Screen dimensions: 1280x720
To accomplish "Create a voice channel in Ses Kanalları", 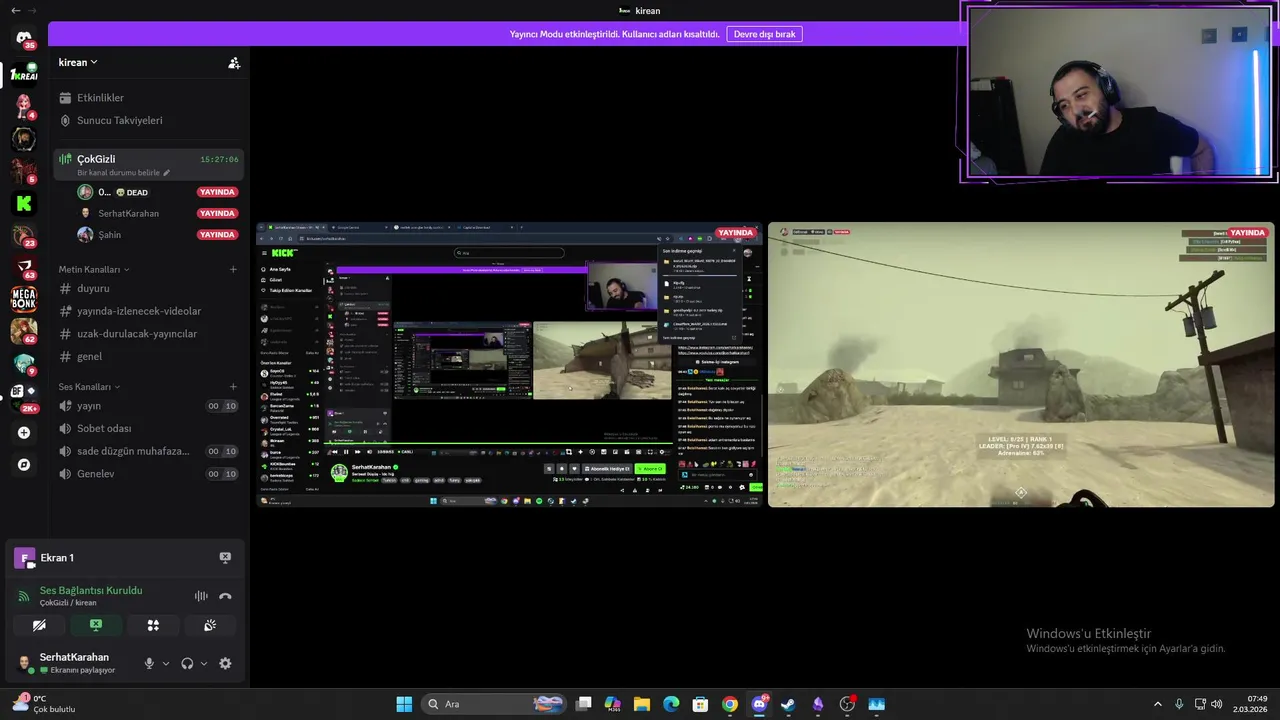I will pos(233,386).
